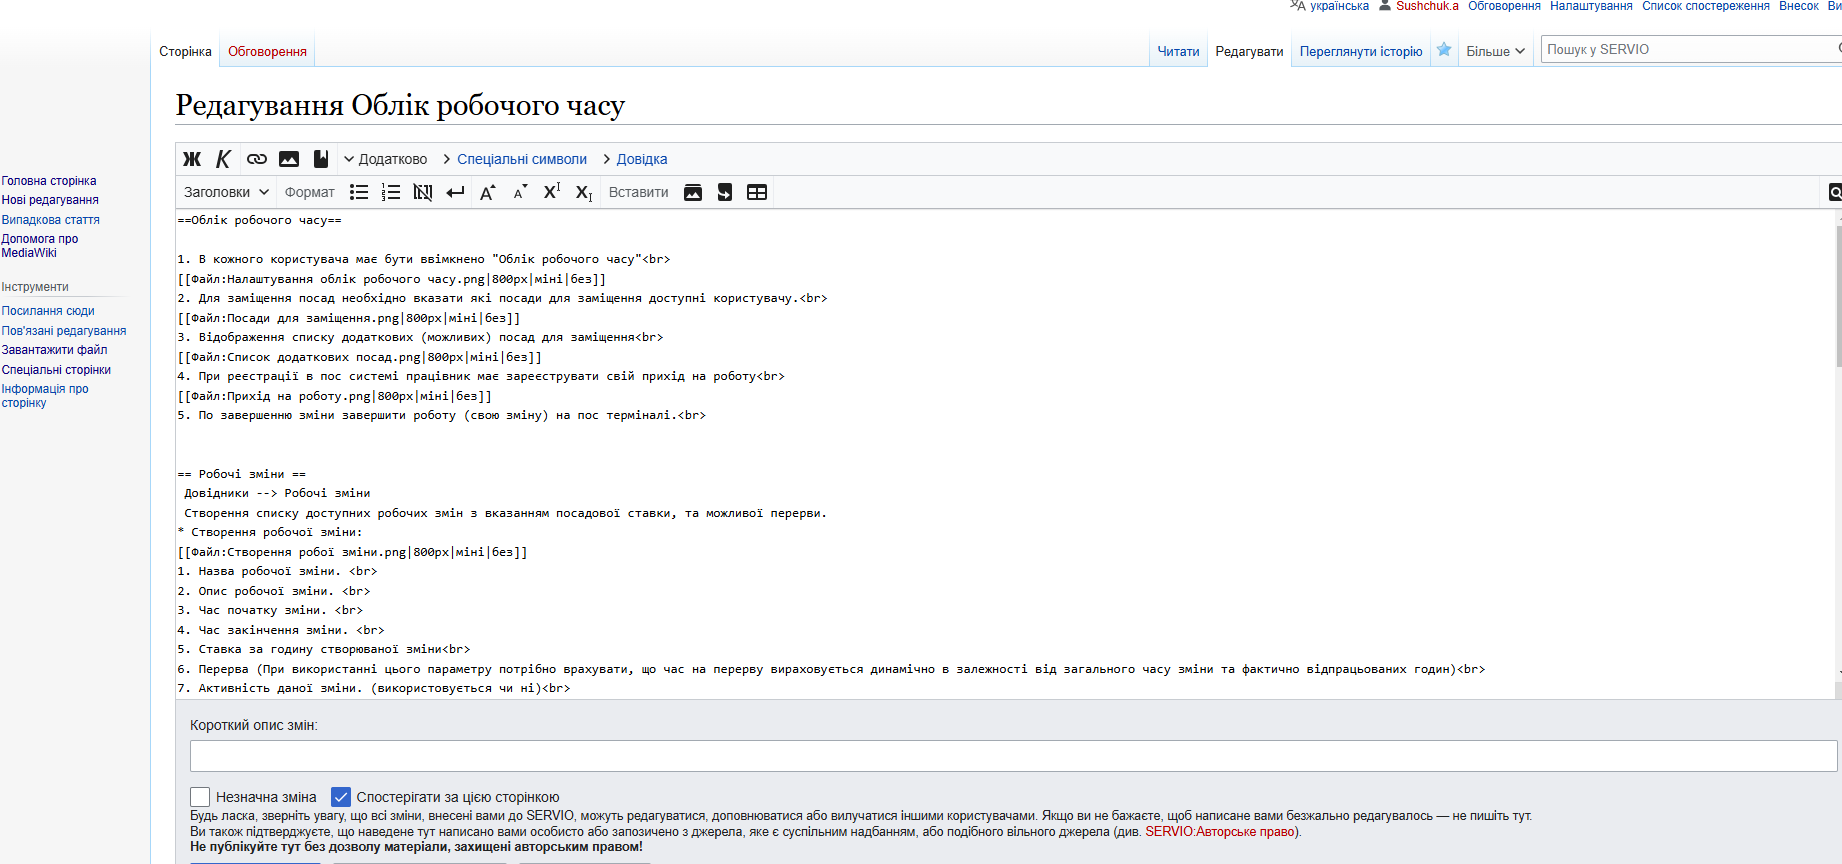This screenshot has height=864, width=1842.
Task: Insert a bulleted list
Action: 359,192
